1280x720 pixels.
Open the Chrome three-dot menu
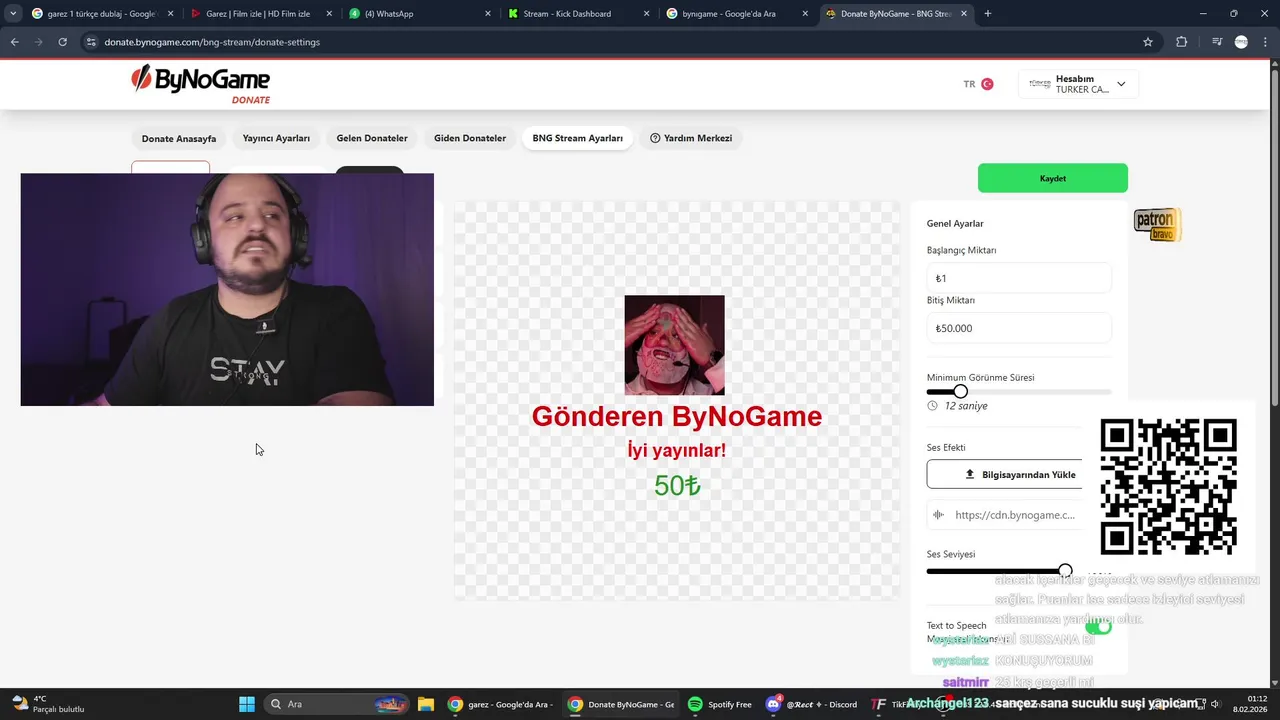(1266, 42)
